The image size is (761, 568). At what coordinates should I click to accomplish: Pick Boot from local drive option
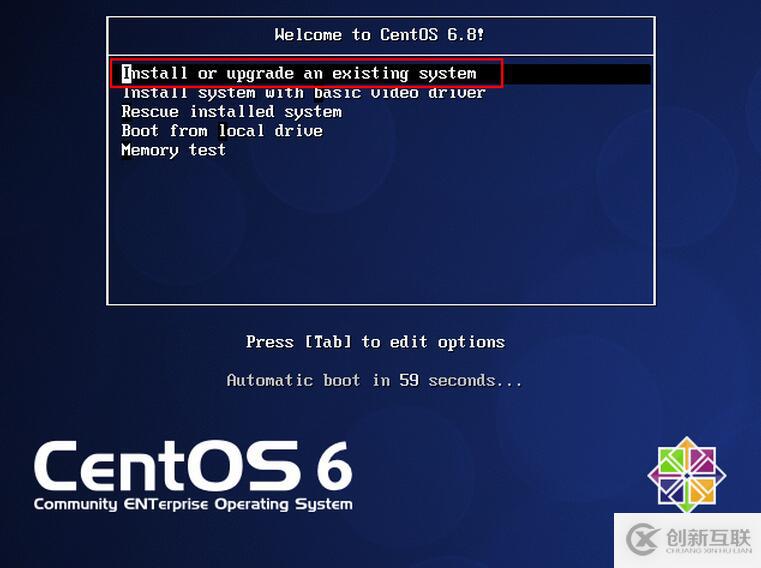pos(222,131)
